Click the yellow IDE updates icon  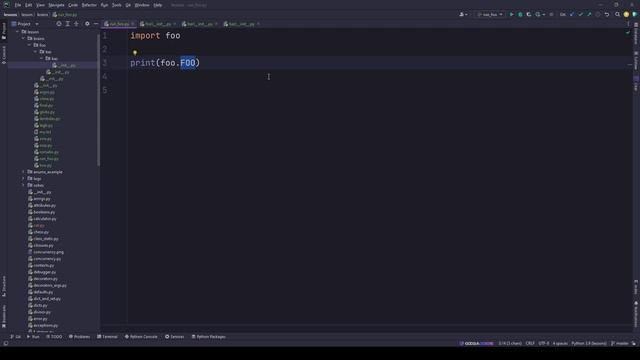[x=626, y=14]
